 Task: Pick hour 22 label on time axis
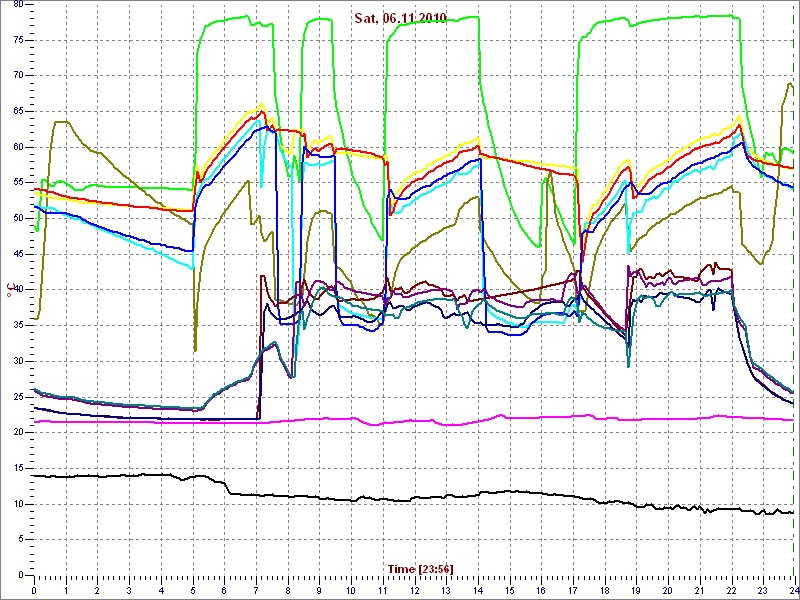[732, 589]
